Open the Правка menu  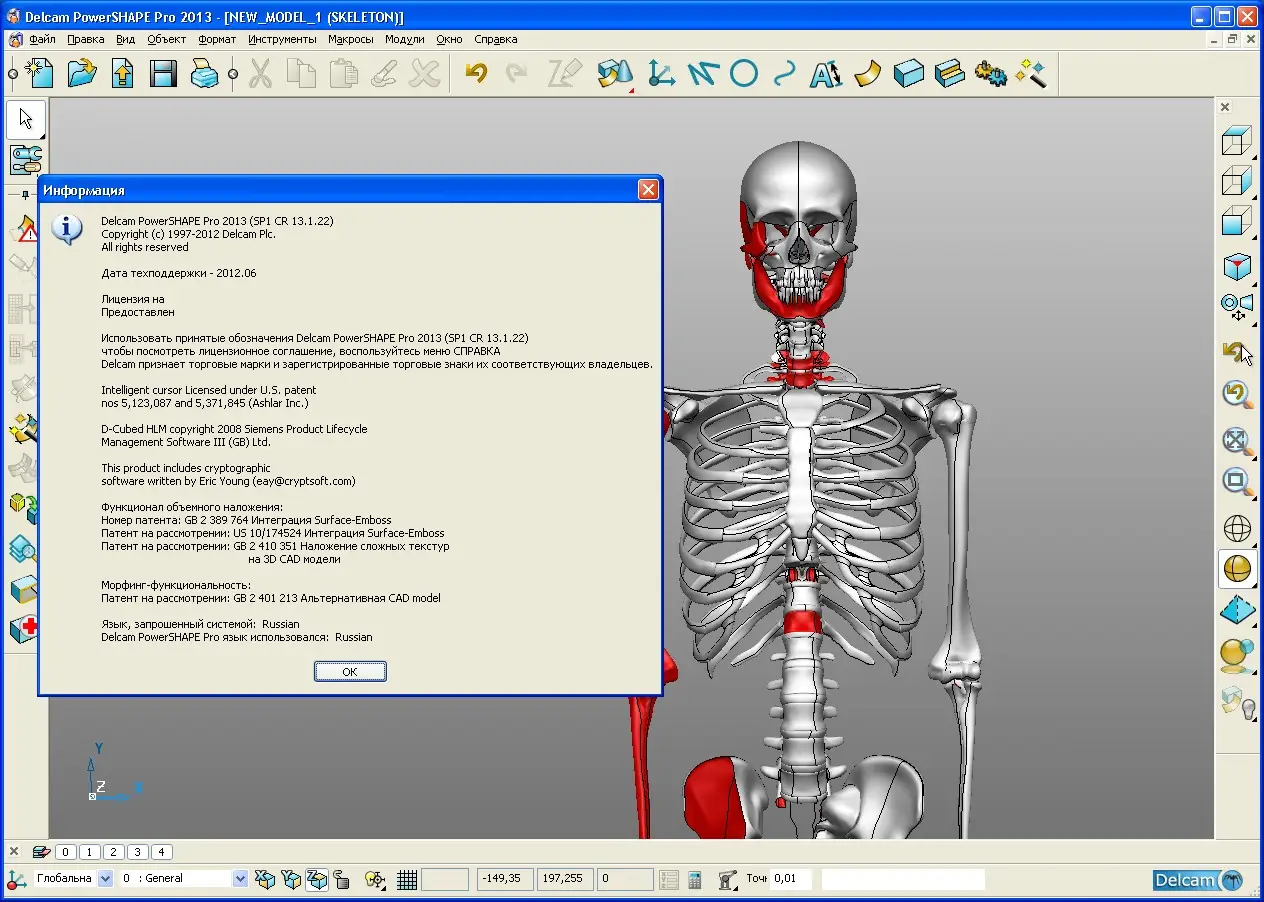coord(86,39)
